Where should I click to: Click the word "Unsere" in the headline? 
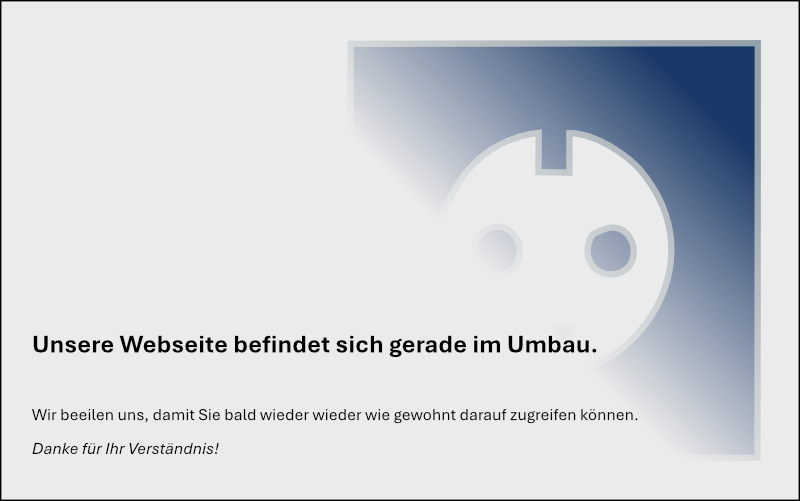(73, 344)
